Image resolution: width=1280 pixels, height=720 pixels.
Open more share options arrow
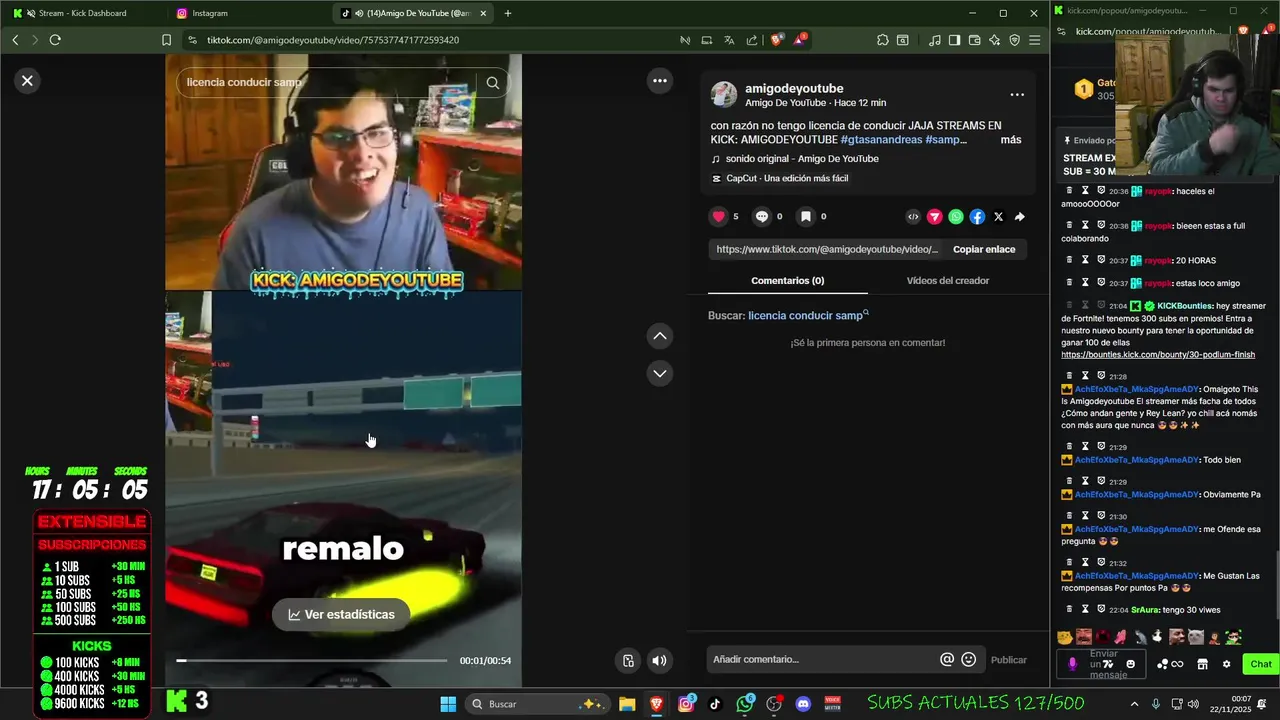pos(1020,217)
